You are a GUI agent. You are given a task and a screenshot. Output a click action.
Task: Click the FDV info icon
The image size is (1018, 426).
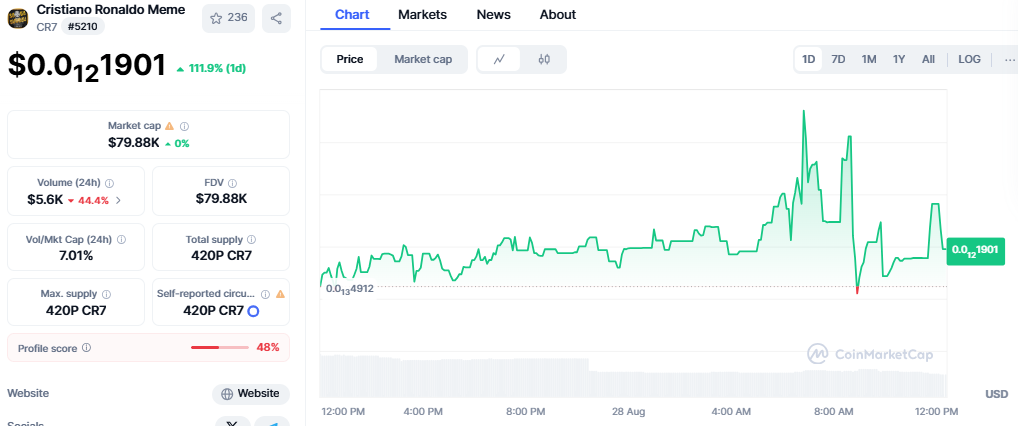click(232, 183)
